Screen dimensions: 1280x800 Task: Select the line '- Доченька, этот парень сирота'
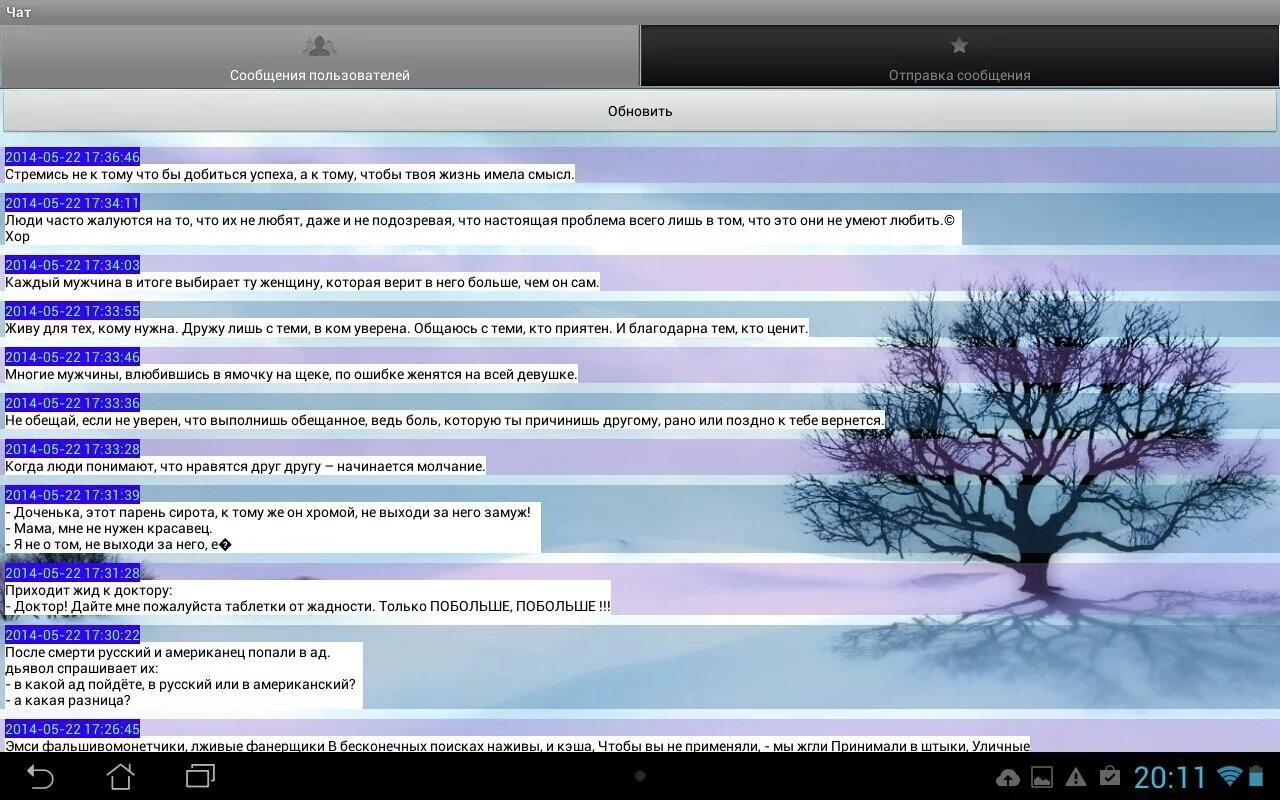[x=268, y=512]
